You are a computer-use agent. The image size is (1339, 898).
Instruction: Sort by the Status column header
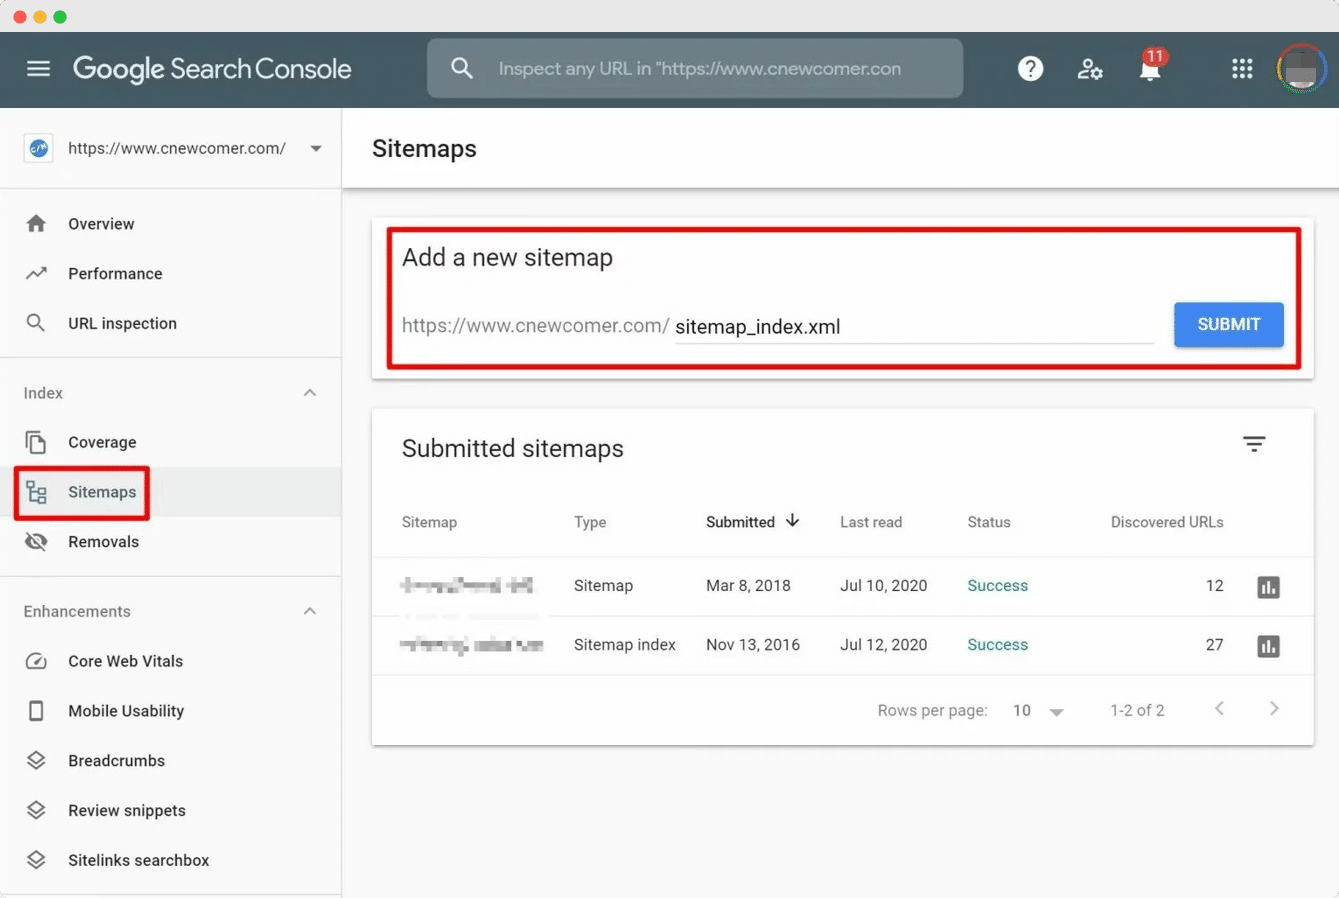click(989, 522)
